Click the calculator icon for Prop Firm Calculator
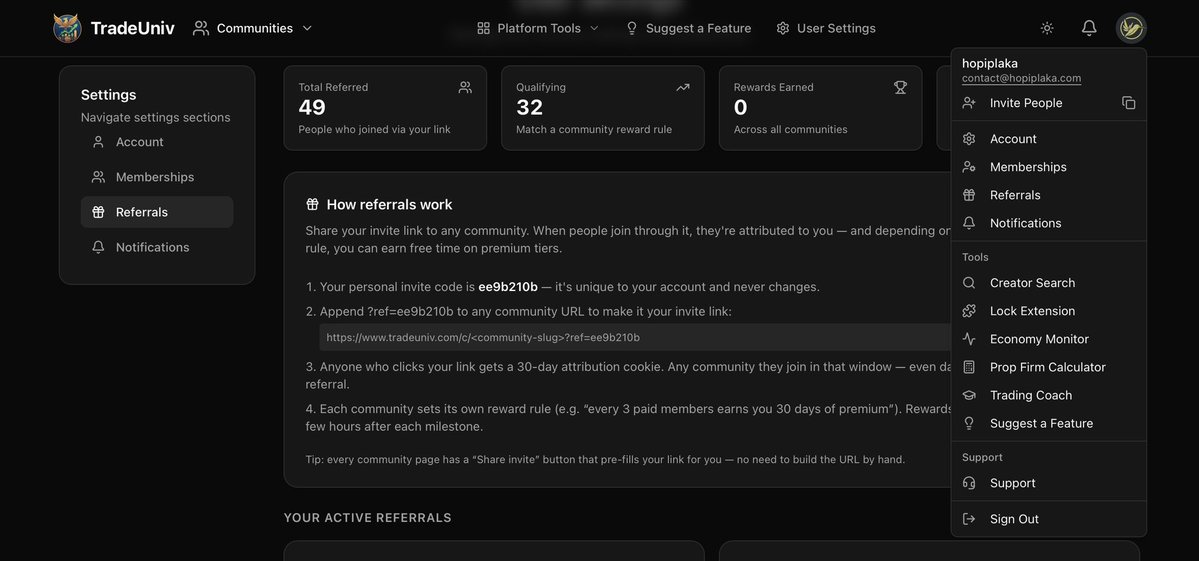1199x561 pixels. [969, 368]
